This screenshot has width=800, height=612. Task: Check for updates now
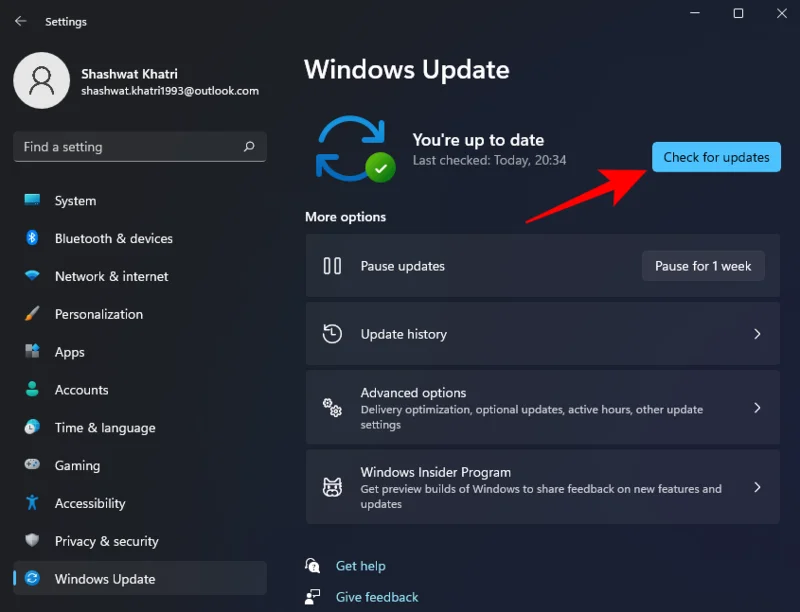(716, 157)
